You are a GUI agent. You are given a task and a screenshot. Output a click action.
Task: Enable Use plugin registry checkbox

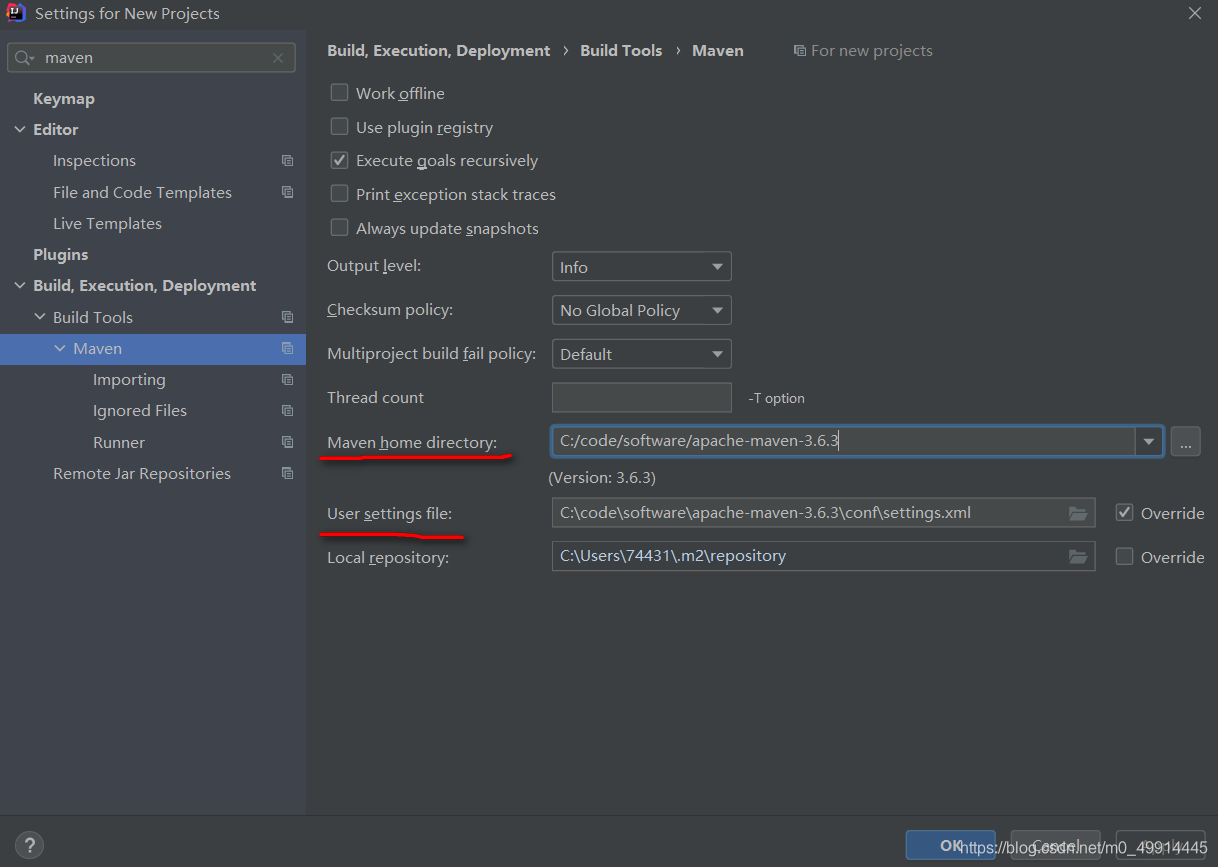[x=339, y=127]
